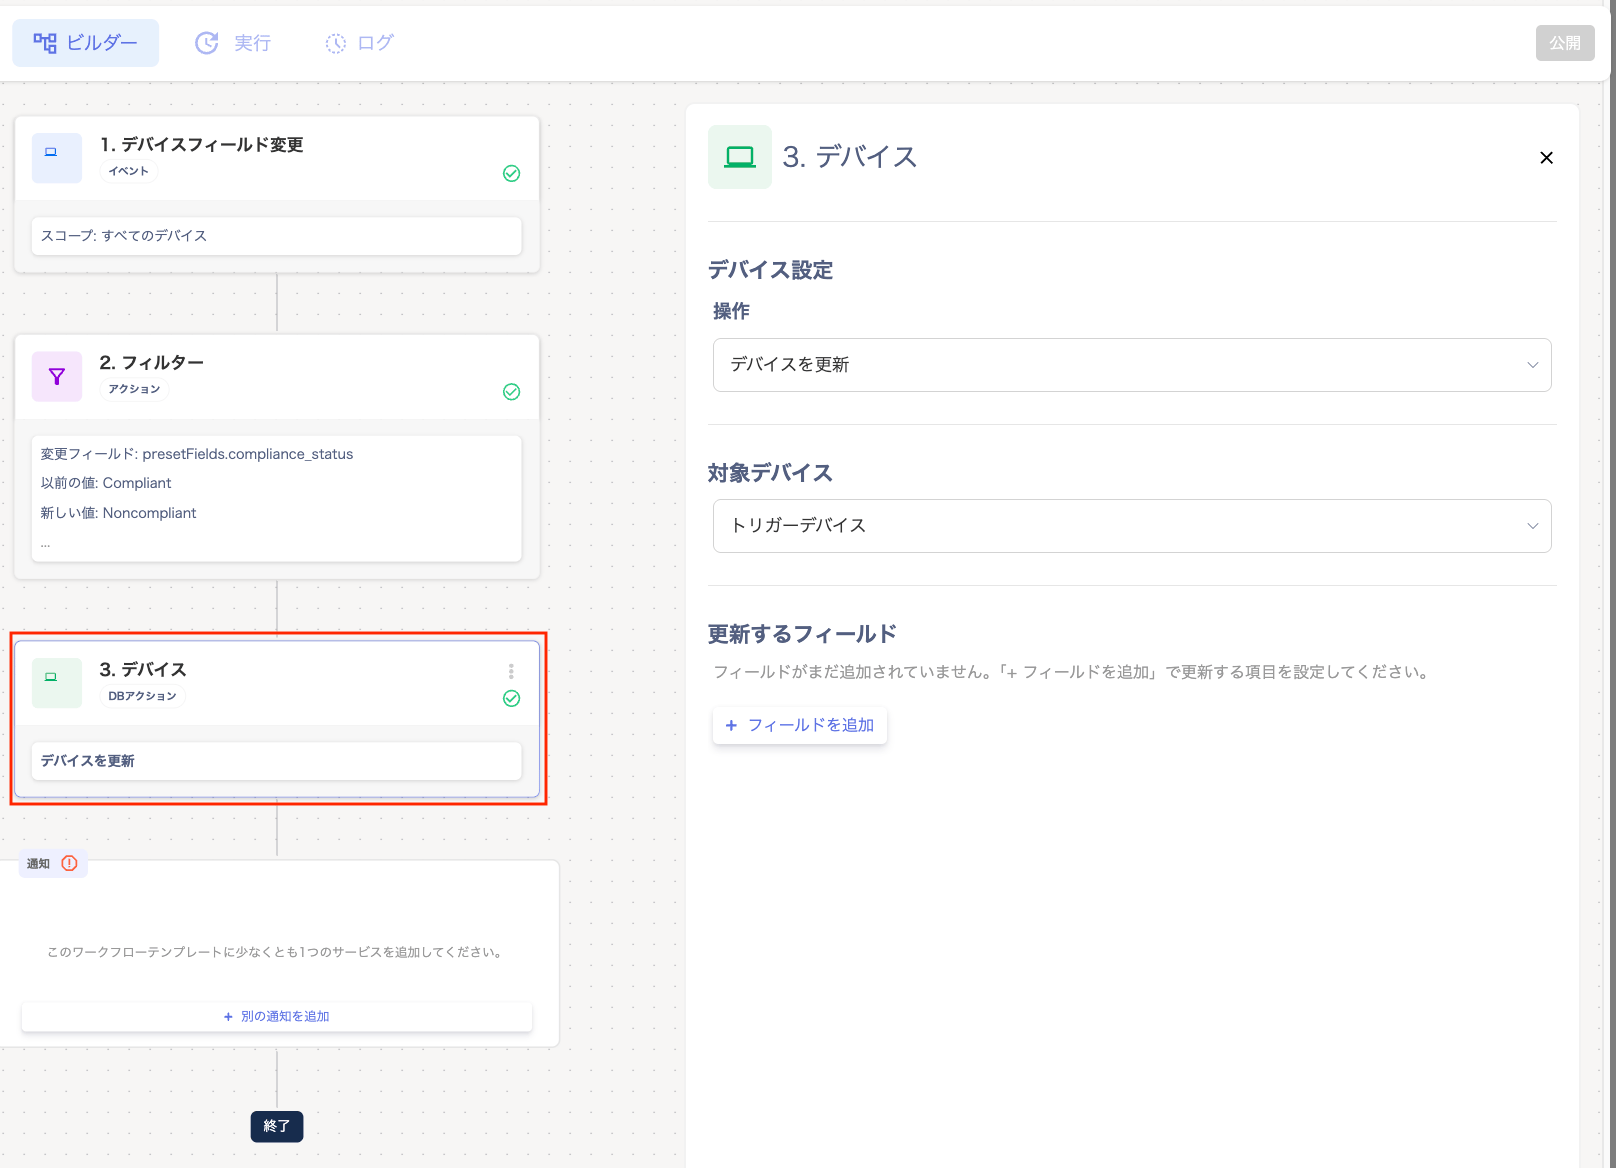Close the 3. デバイス settings panel
This screenshot has width=1616, height=1168.
click(1546, 157)
